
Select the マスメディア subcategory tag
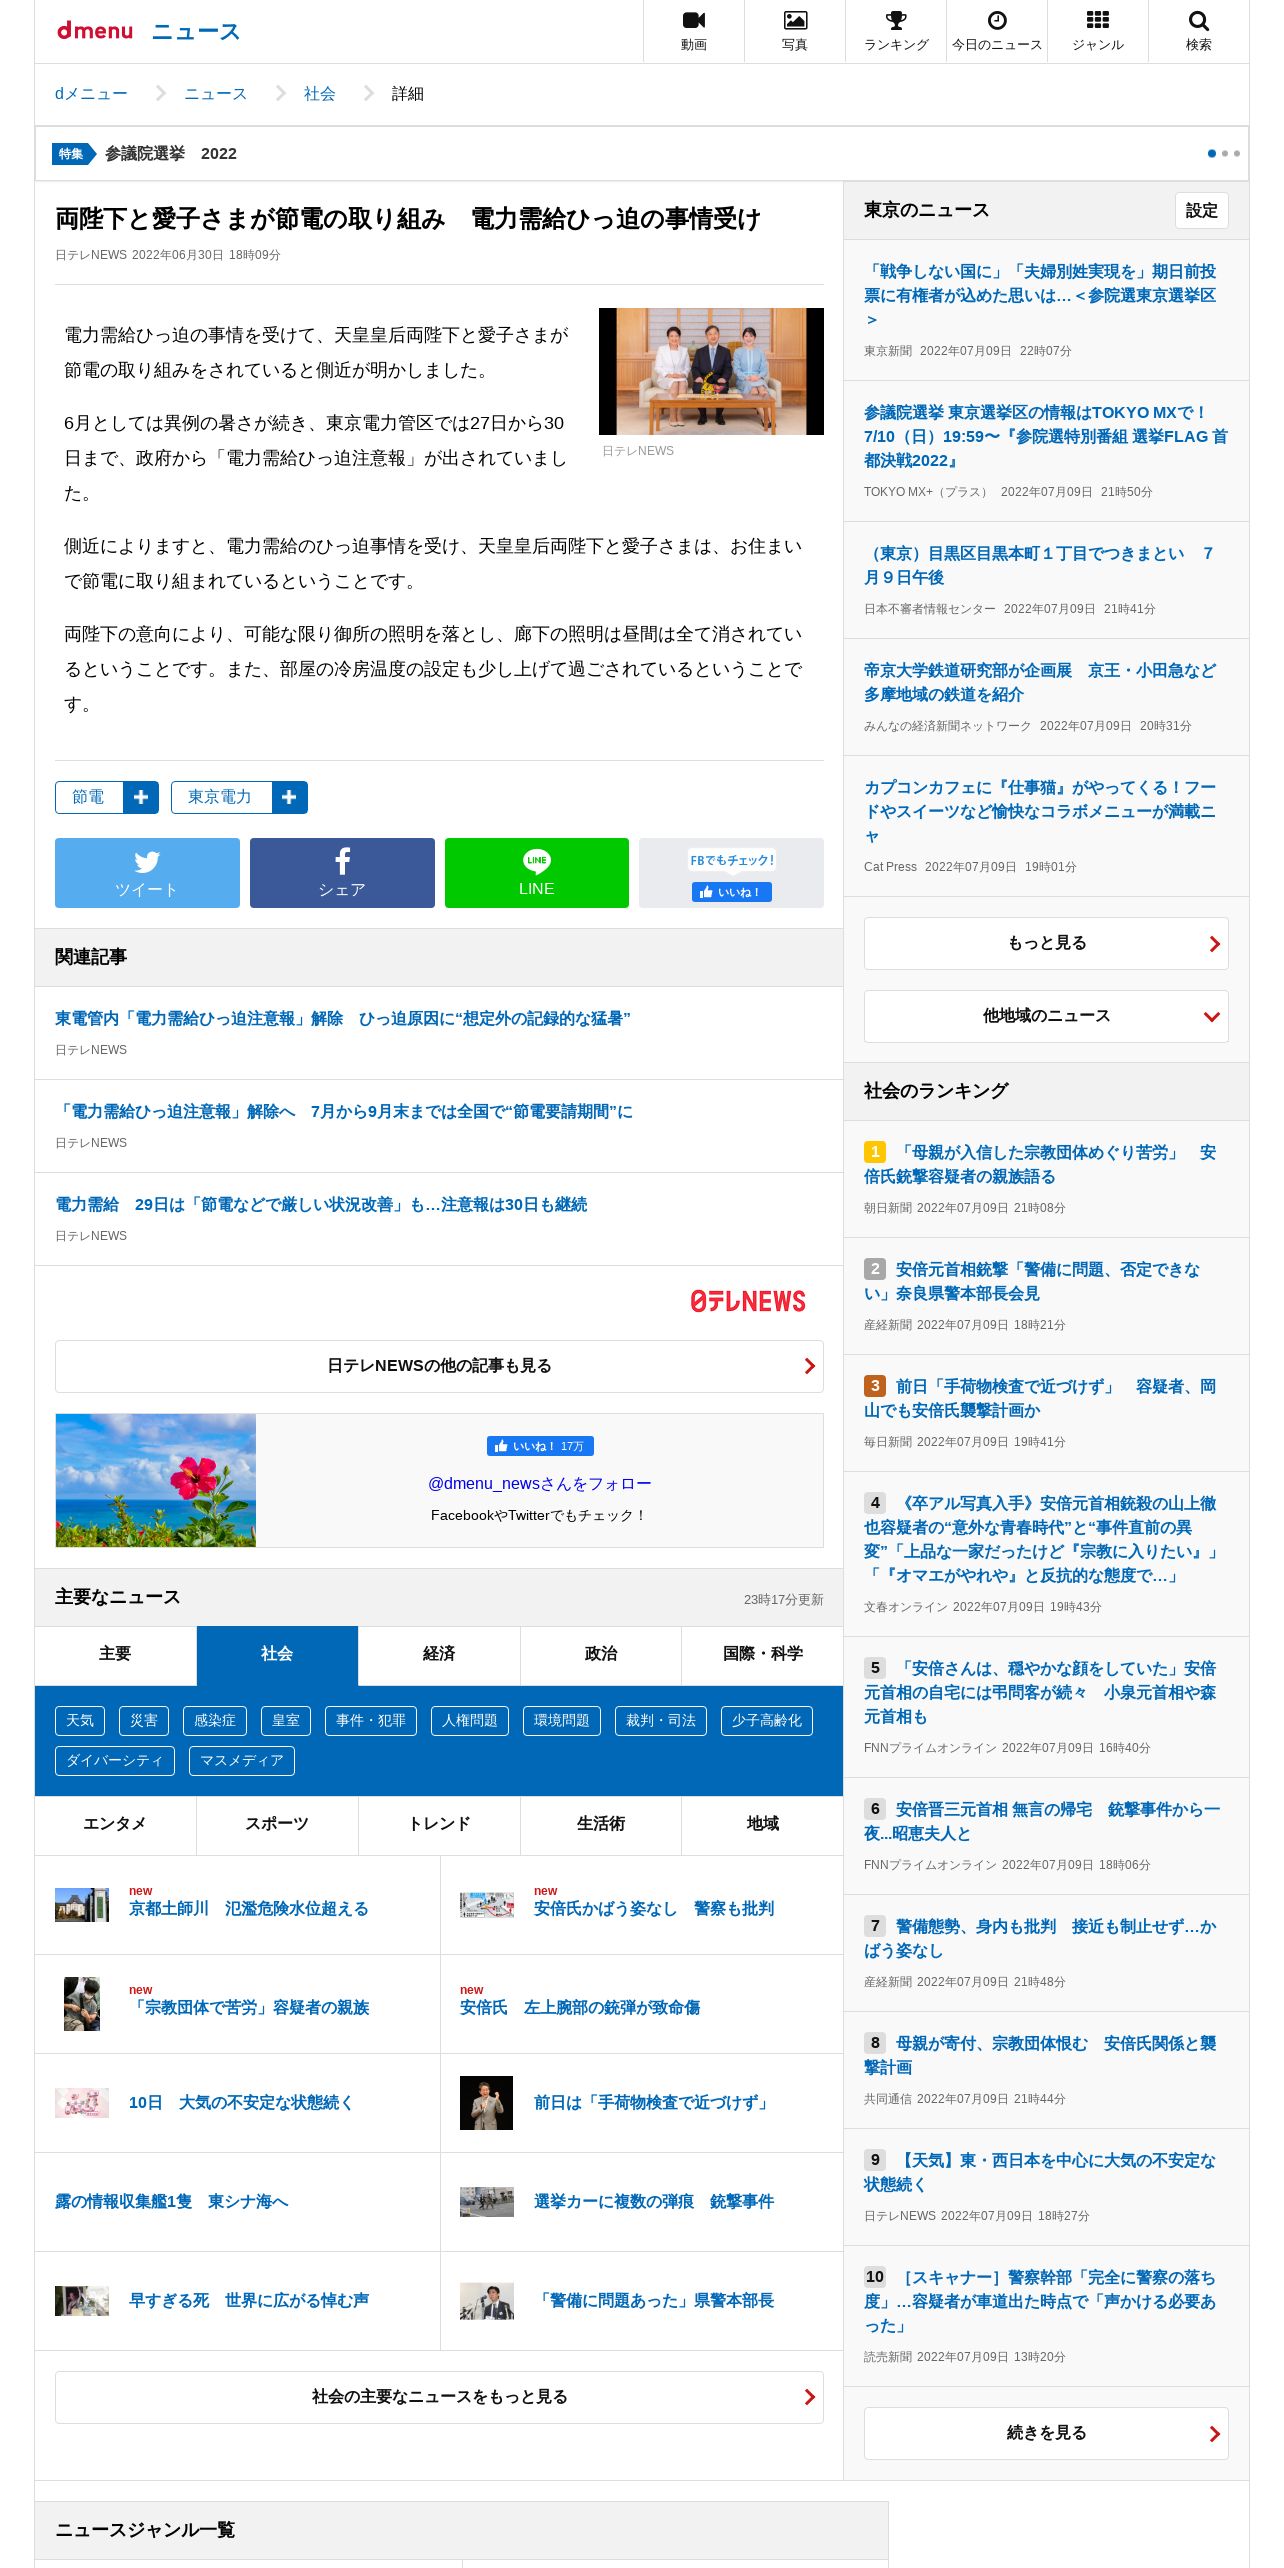coord(242,1761)
